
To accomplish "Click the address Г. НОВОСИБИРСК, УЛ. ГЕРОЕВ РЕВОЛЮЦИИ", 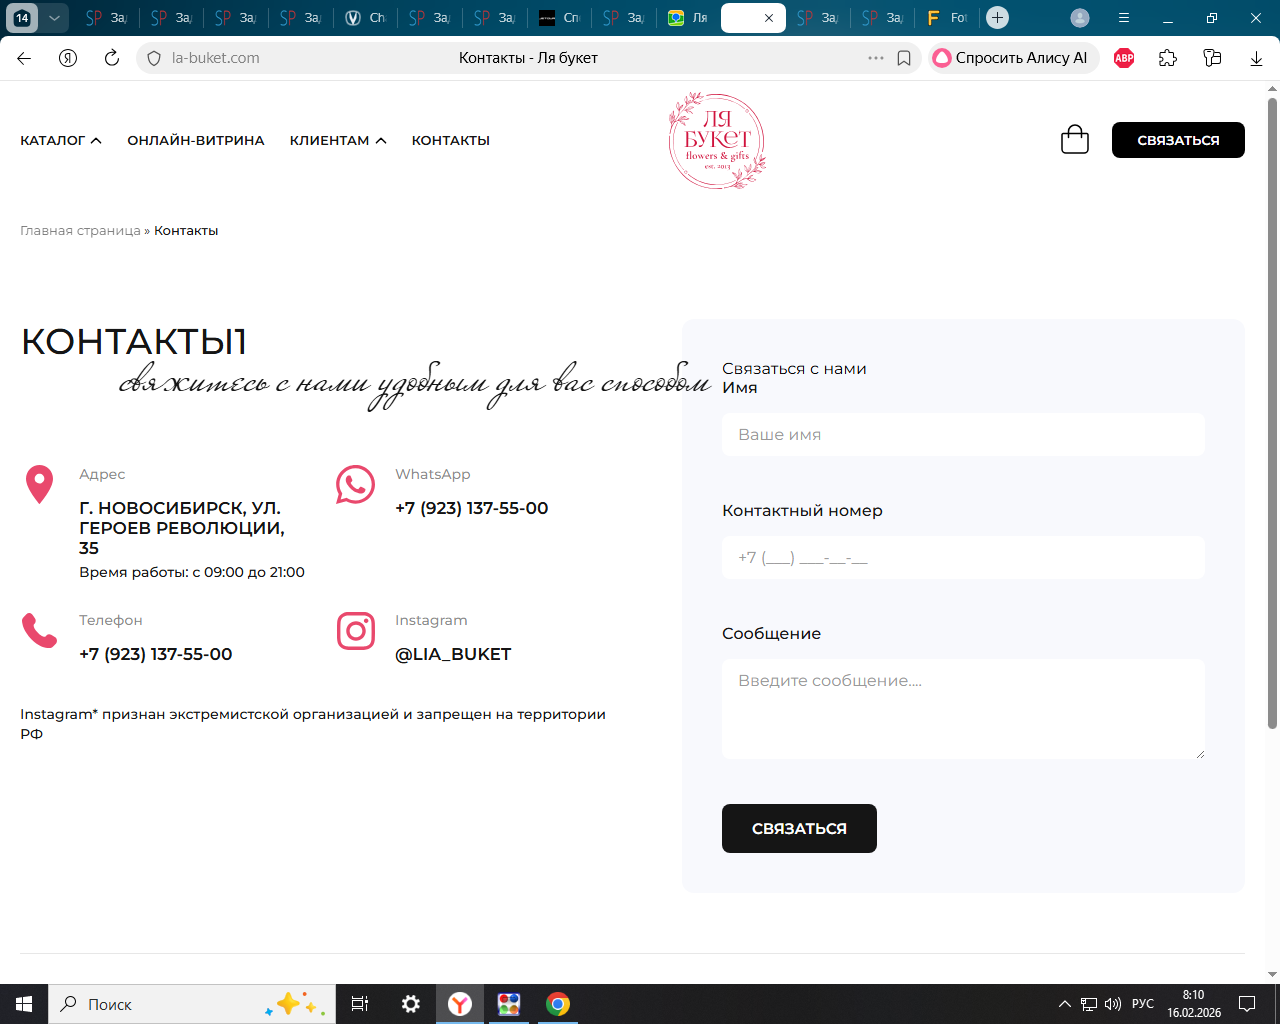I will click(182, 528).
